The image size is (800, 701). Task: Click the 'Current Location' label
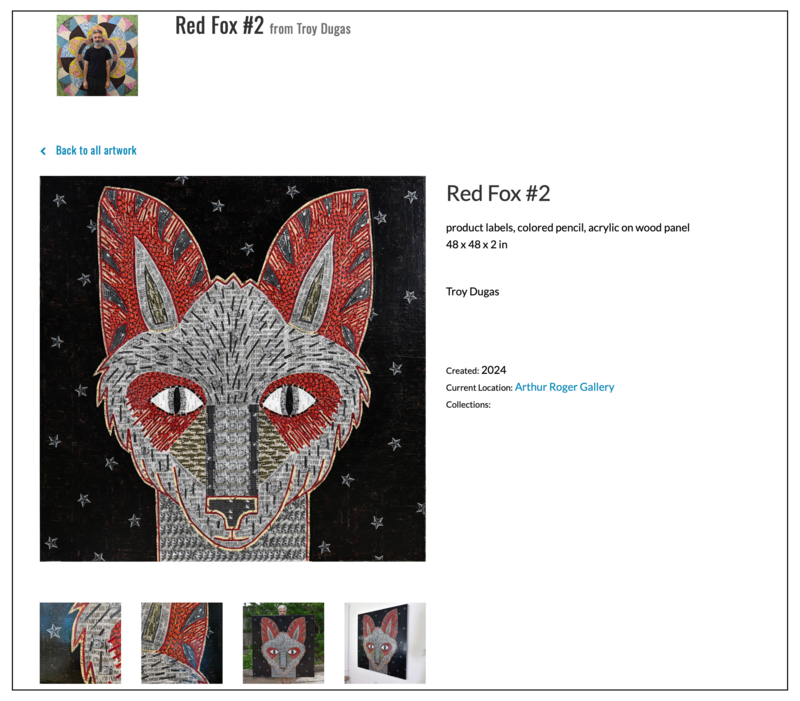pos(477,387)
